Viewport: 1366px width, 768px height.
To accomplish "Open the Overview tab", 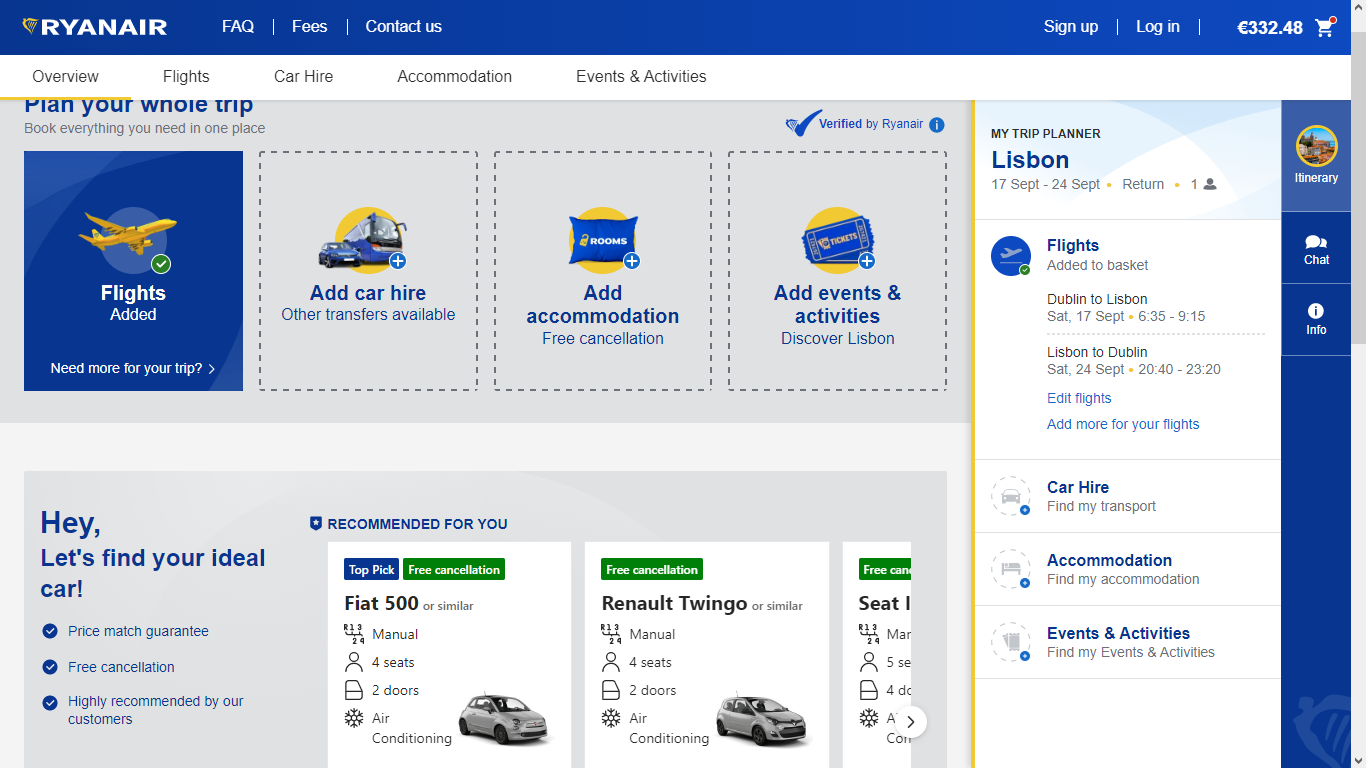I will (x=65, y=77).
